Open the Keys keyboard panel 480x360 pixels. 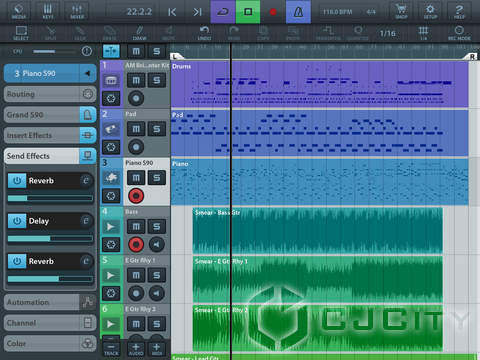48,11
